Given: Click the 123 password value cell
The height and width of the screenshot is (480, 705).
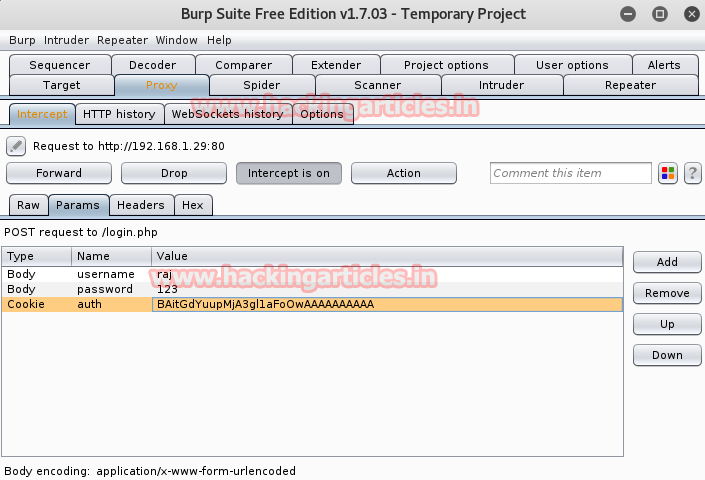Looking at the screenshot, I should 387,289.
